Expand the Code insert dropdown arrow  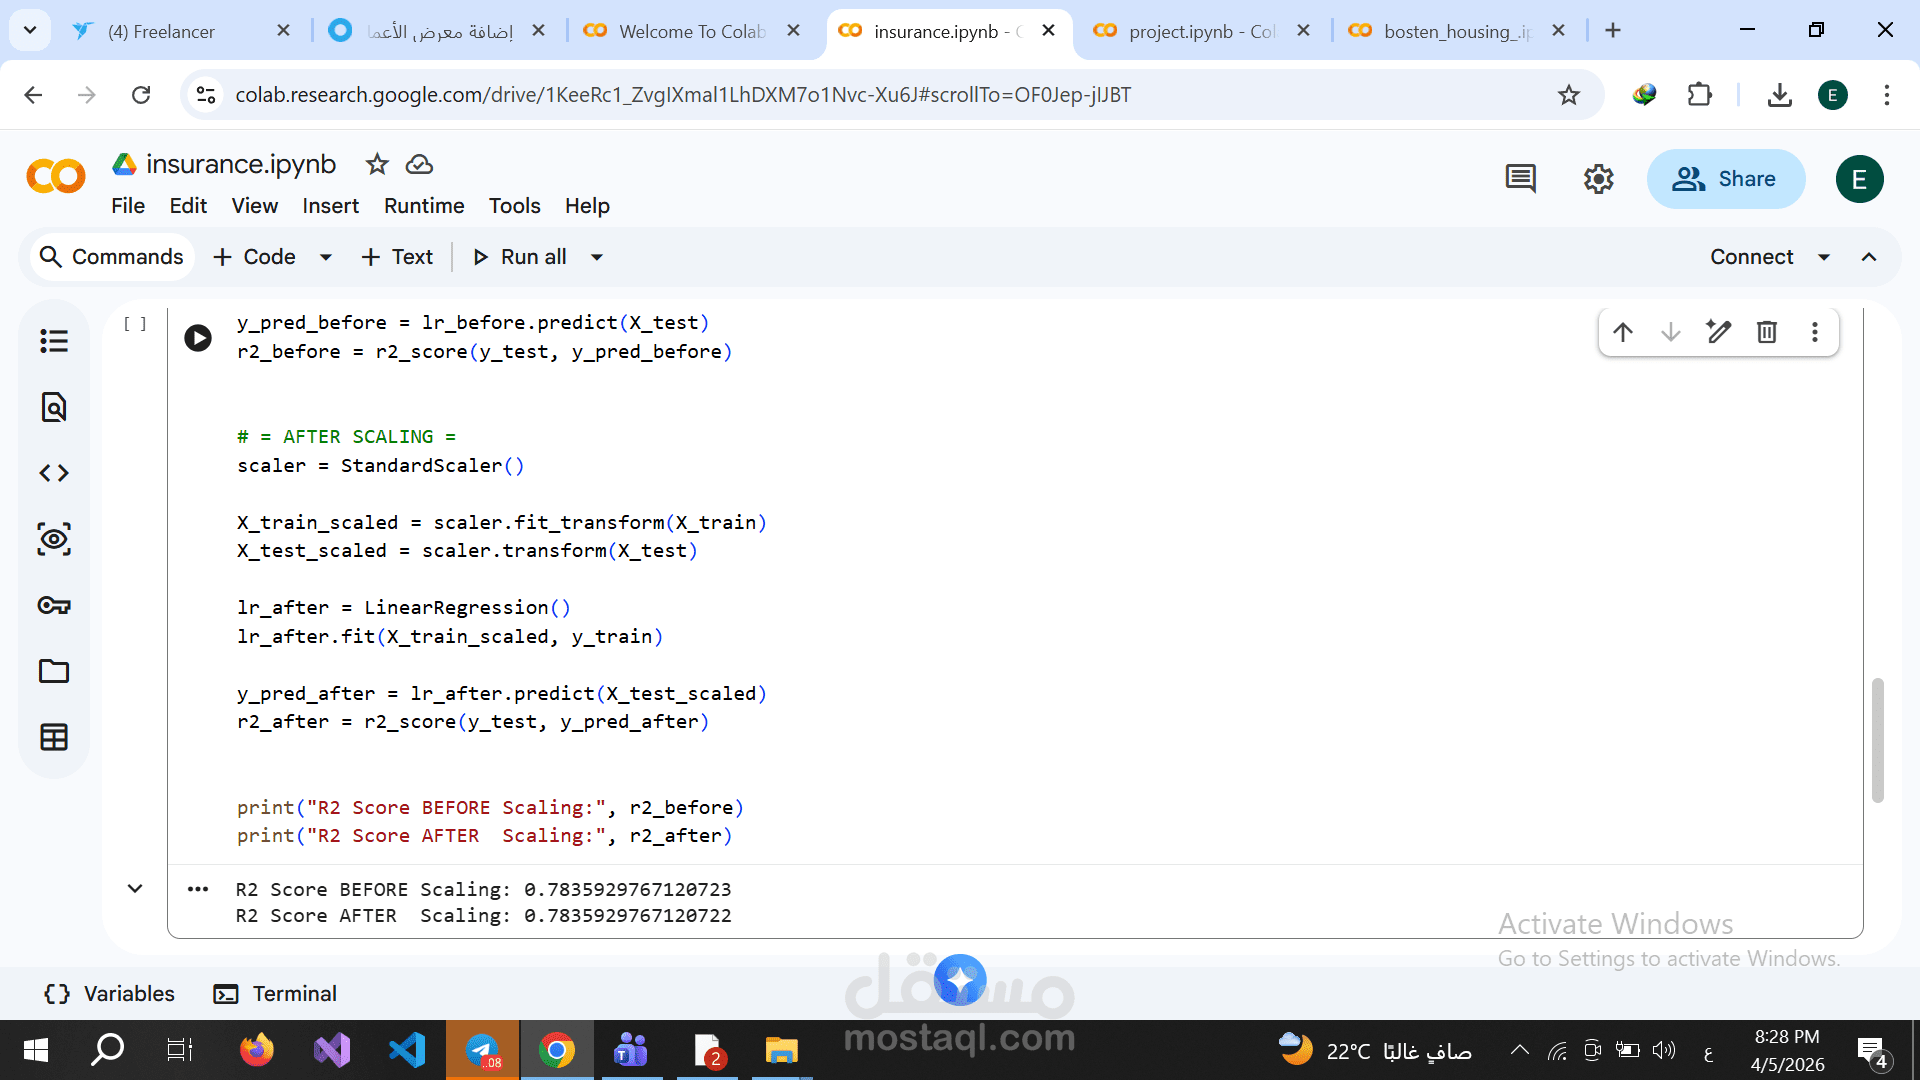[x=326, y=257]
